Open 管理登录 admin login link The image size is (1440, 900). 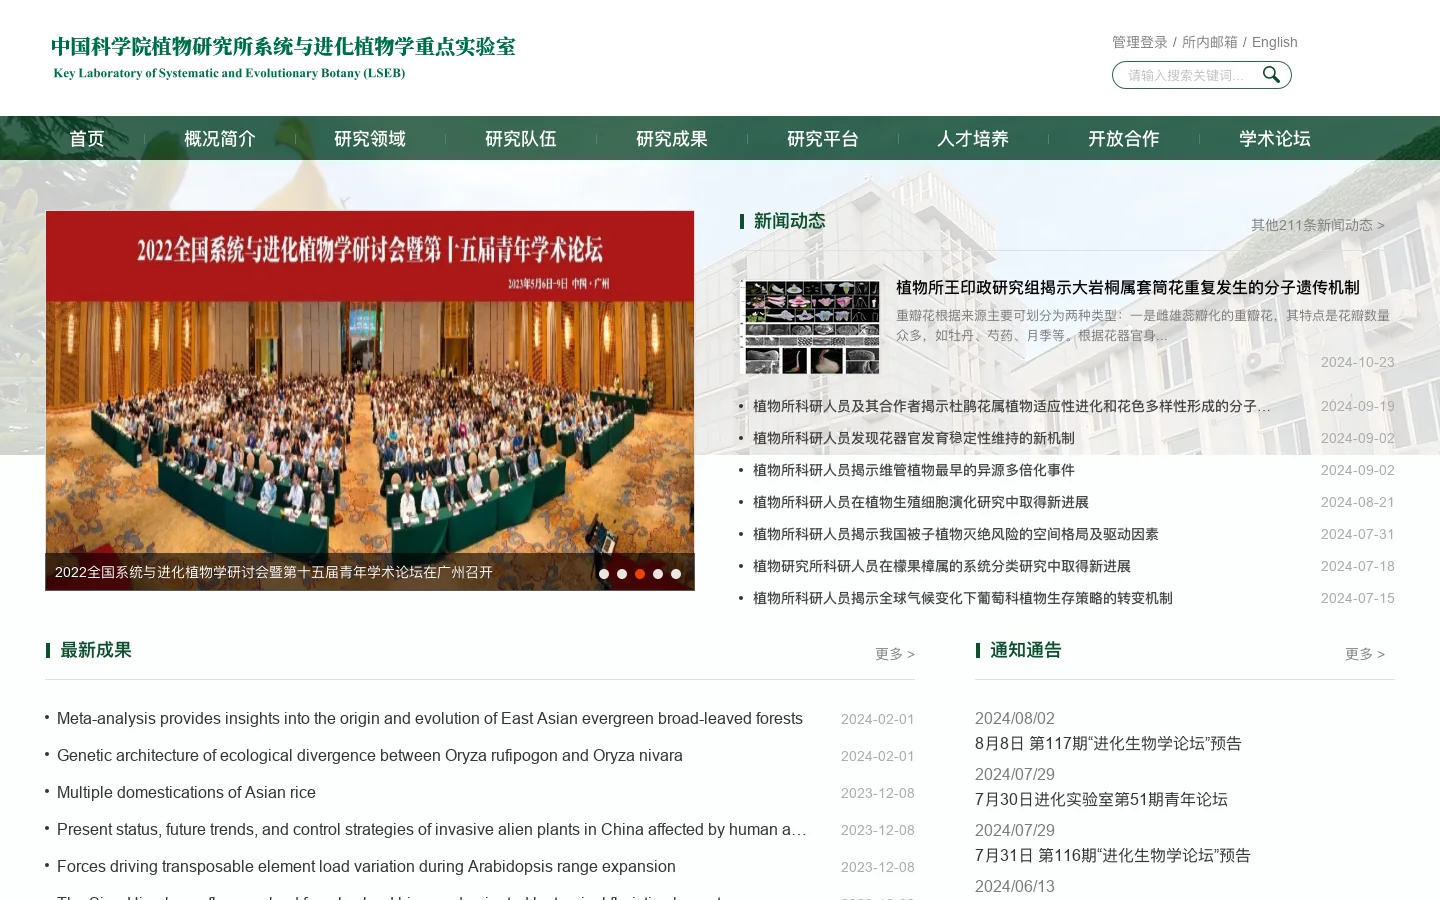click(1140, 42)
